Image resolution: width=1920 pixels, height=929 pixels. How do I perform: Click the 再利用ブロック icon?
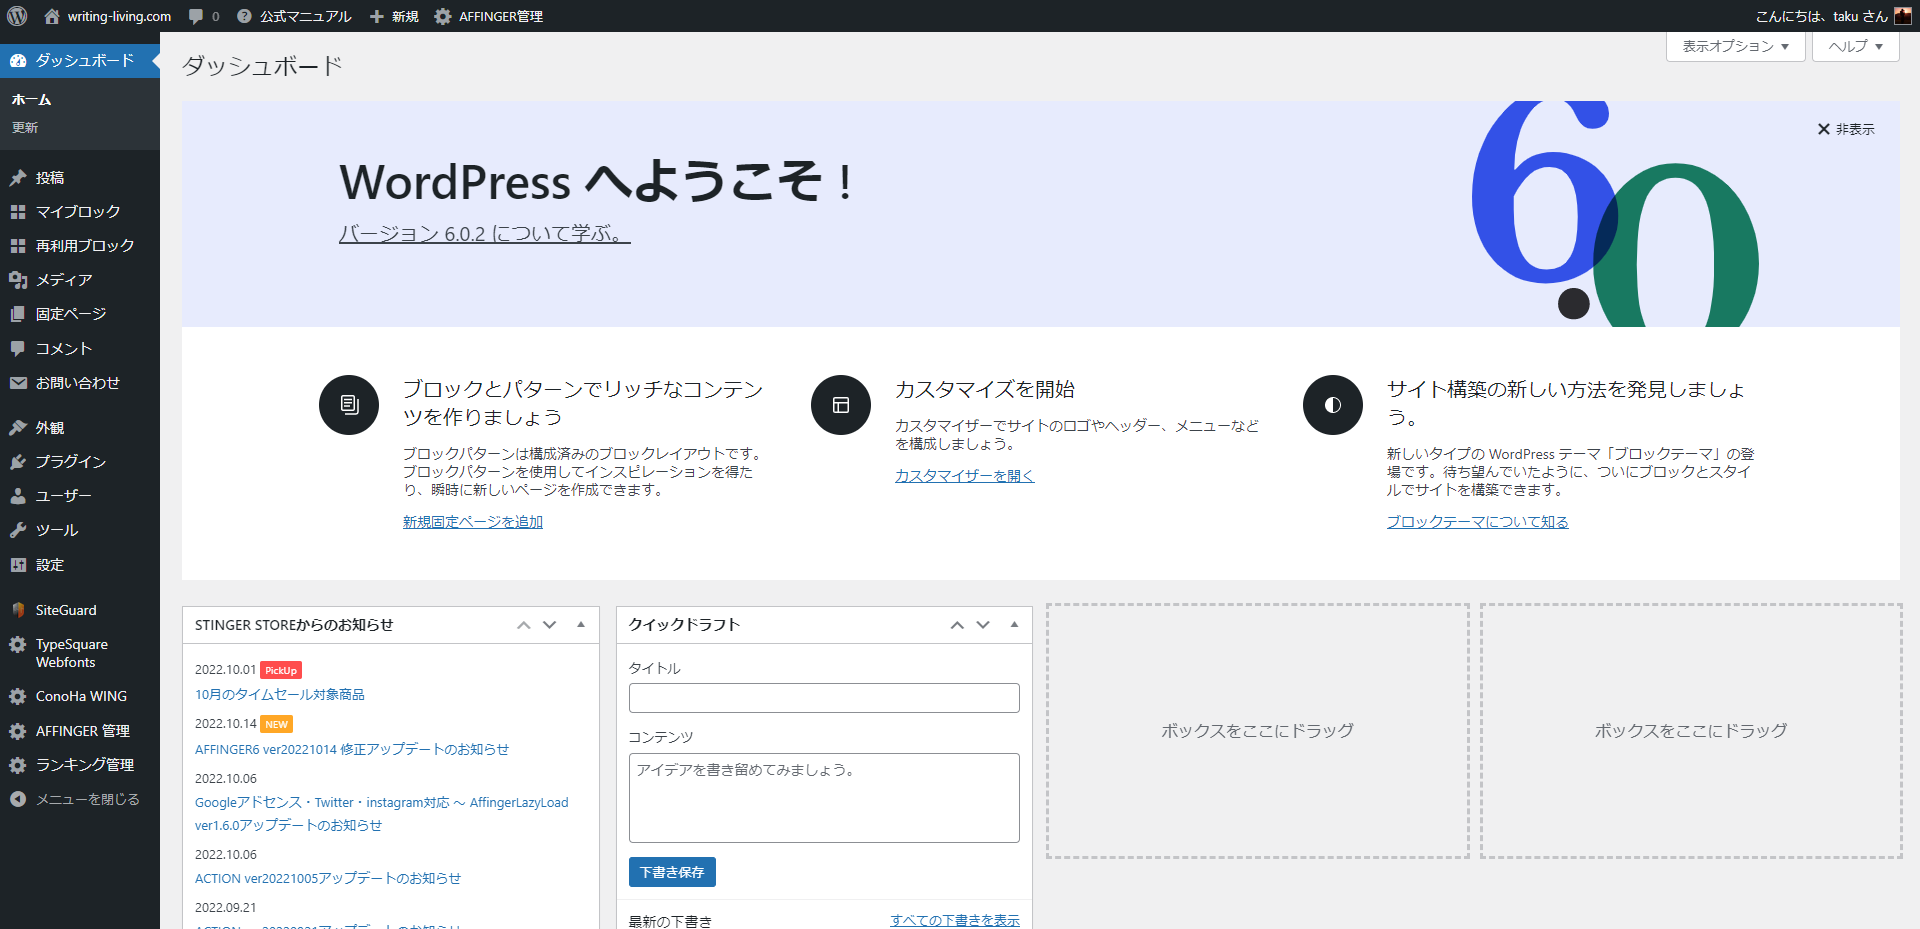pyautogui.click(x=18, y=246)
